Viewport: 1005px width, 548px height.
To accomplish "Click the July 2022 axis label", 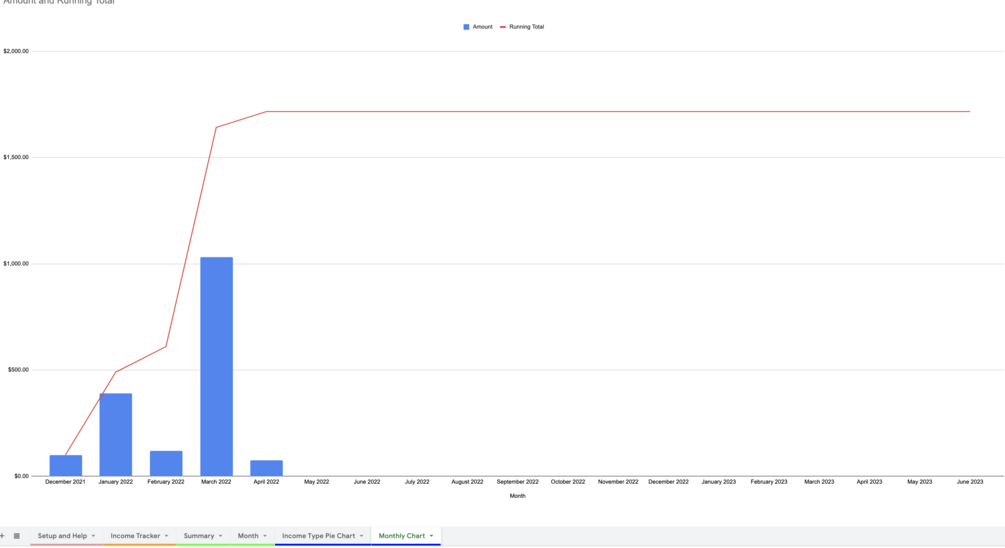I will tap(417, 482).
